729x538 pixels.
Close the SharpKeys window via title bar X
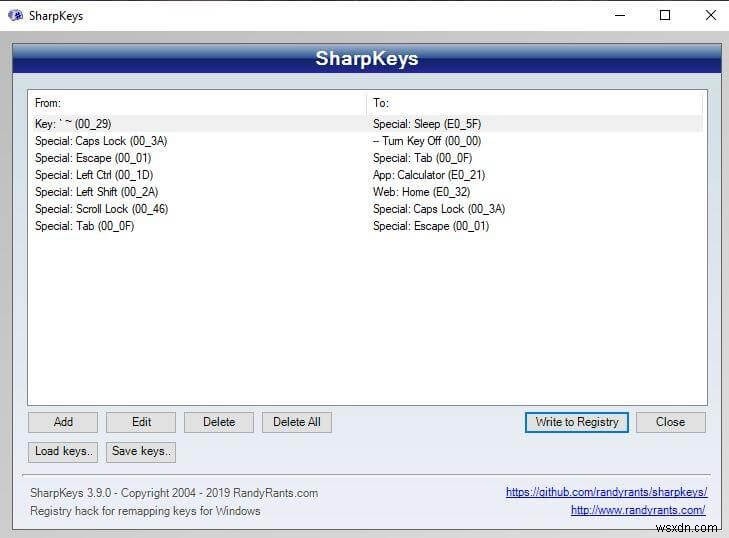710,15
